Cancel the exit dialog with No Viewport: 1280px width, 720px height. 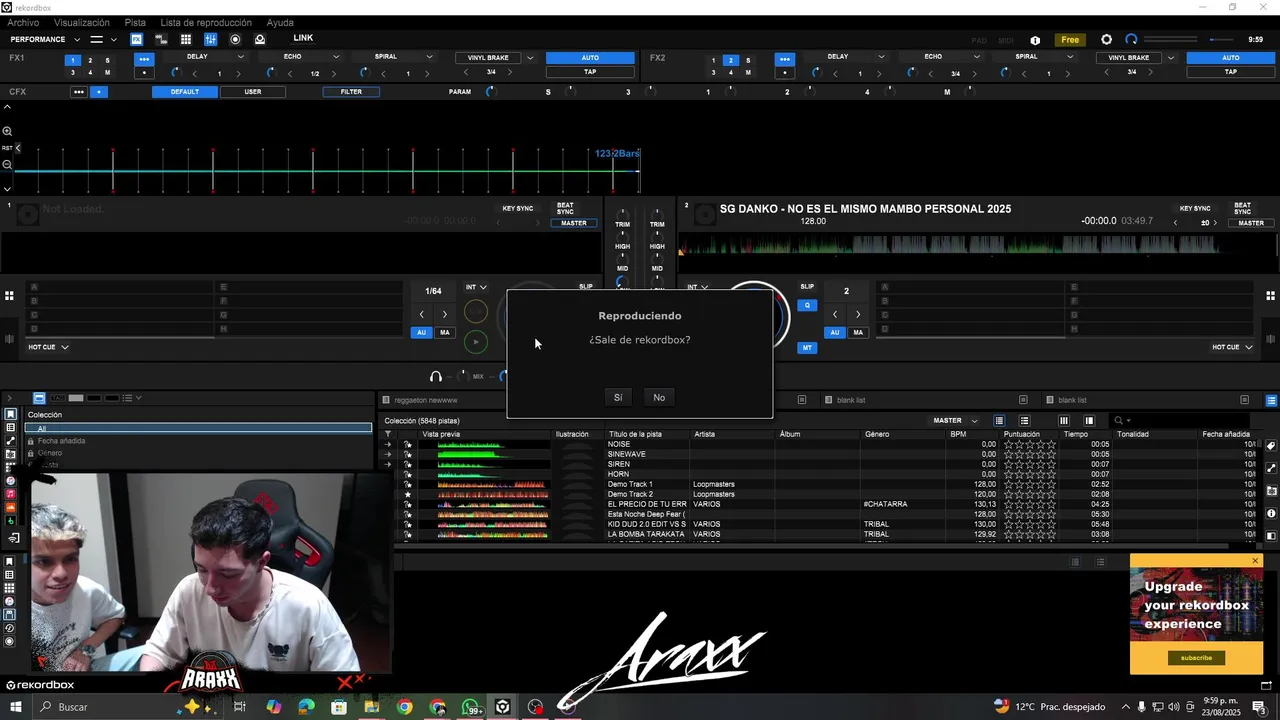pyautogui.click(x=659, y=398)
